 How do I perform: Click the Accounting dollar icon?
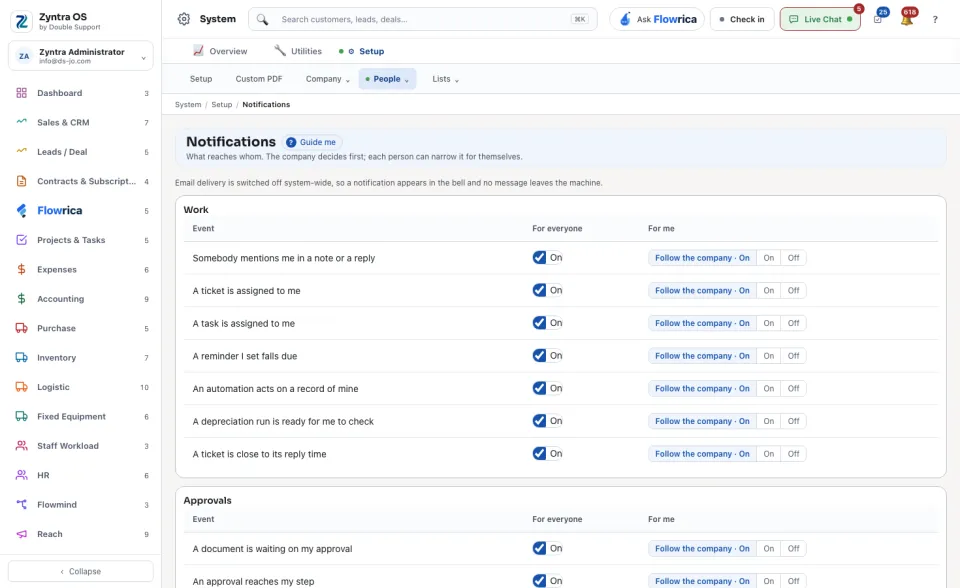pos(21,299)
